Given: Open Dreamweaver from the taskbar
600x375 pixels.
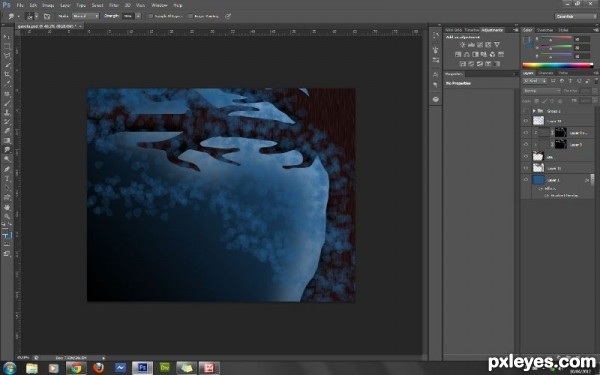Looking at the screenshot, I should point(165,368).
